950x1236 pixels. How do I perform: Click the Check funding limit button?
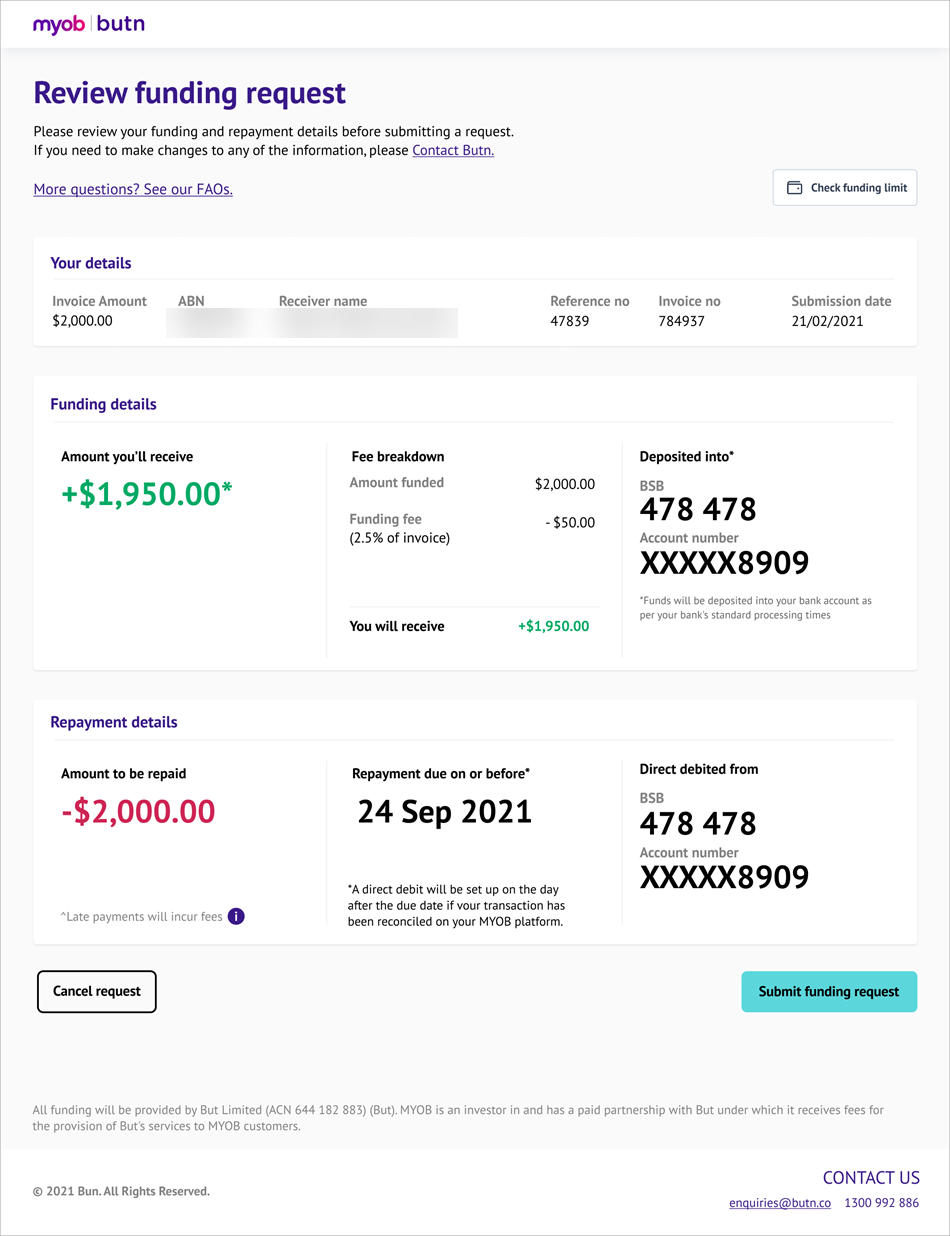click(x=845, y=188)
